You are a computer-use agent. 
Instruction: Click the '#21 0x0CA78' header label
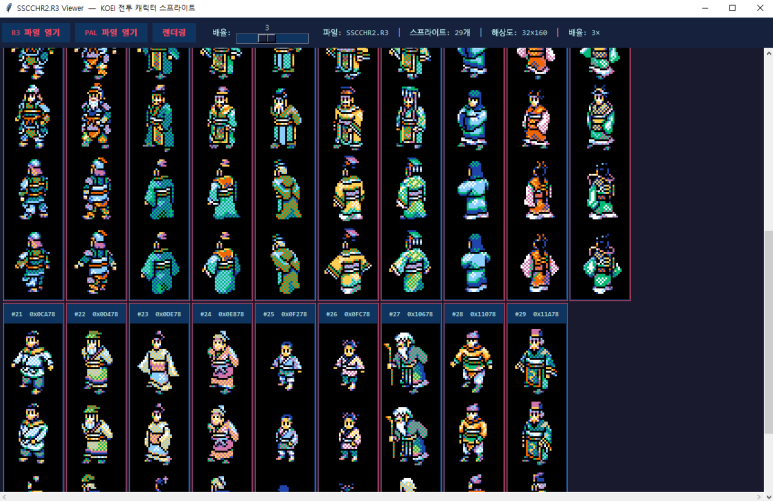pyautogui.click(x=34, y=314)
